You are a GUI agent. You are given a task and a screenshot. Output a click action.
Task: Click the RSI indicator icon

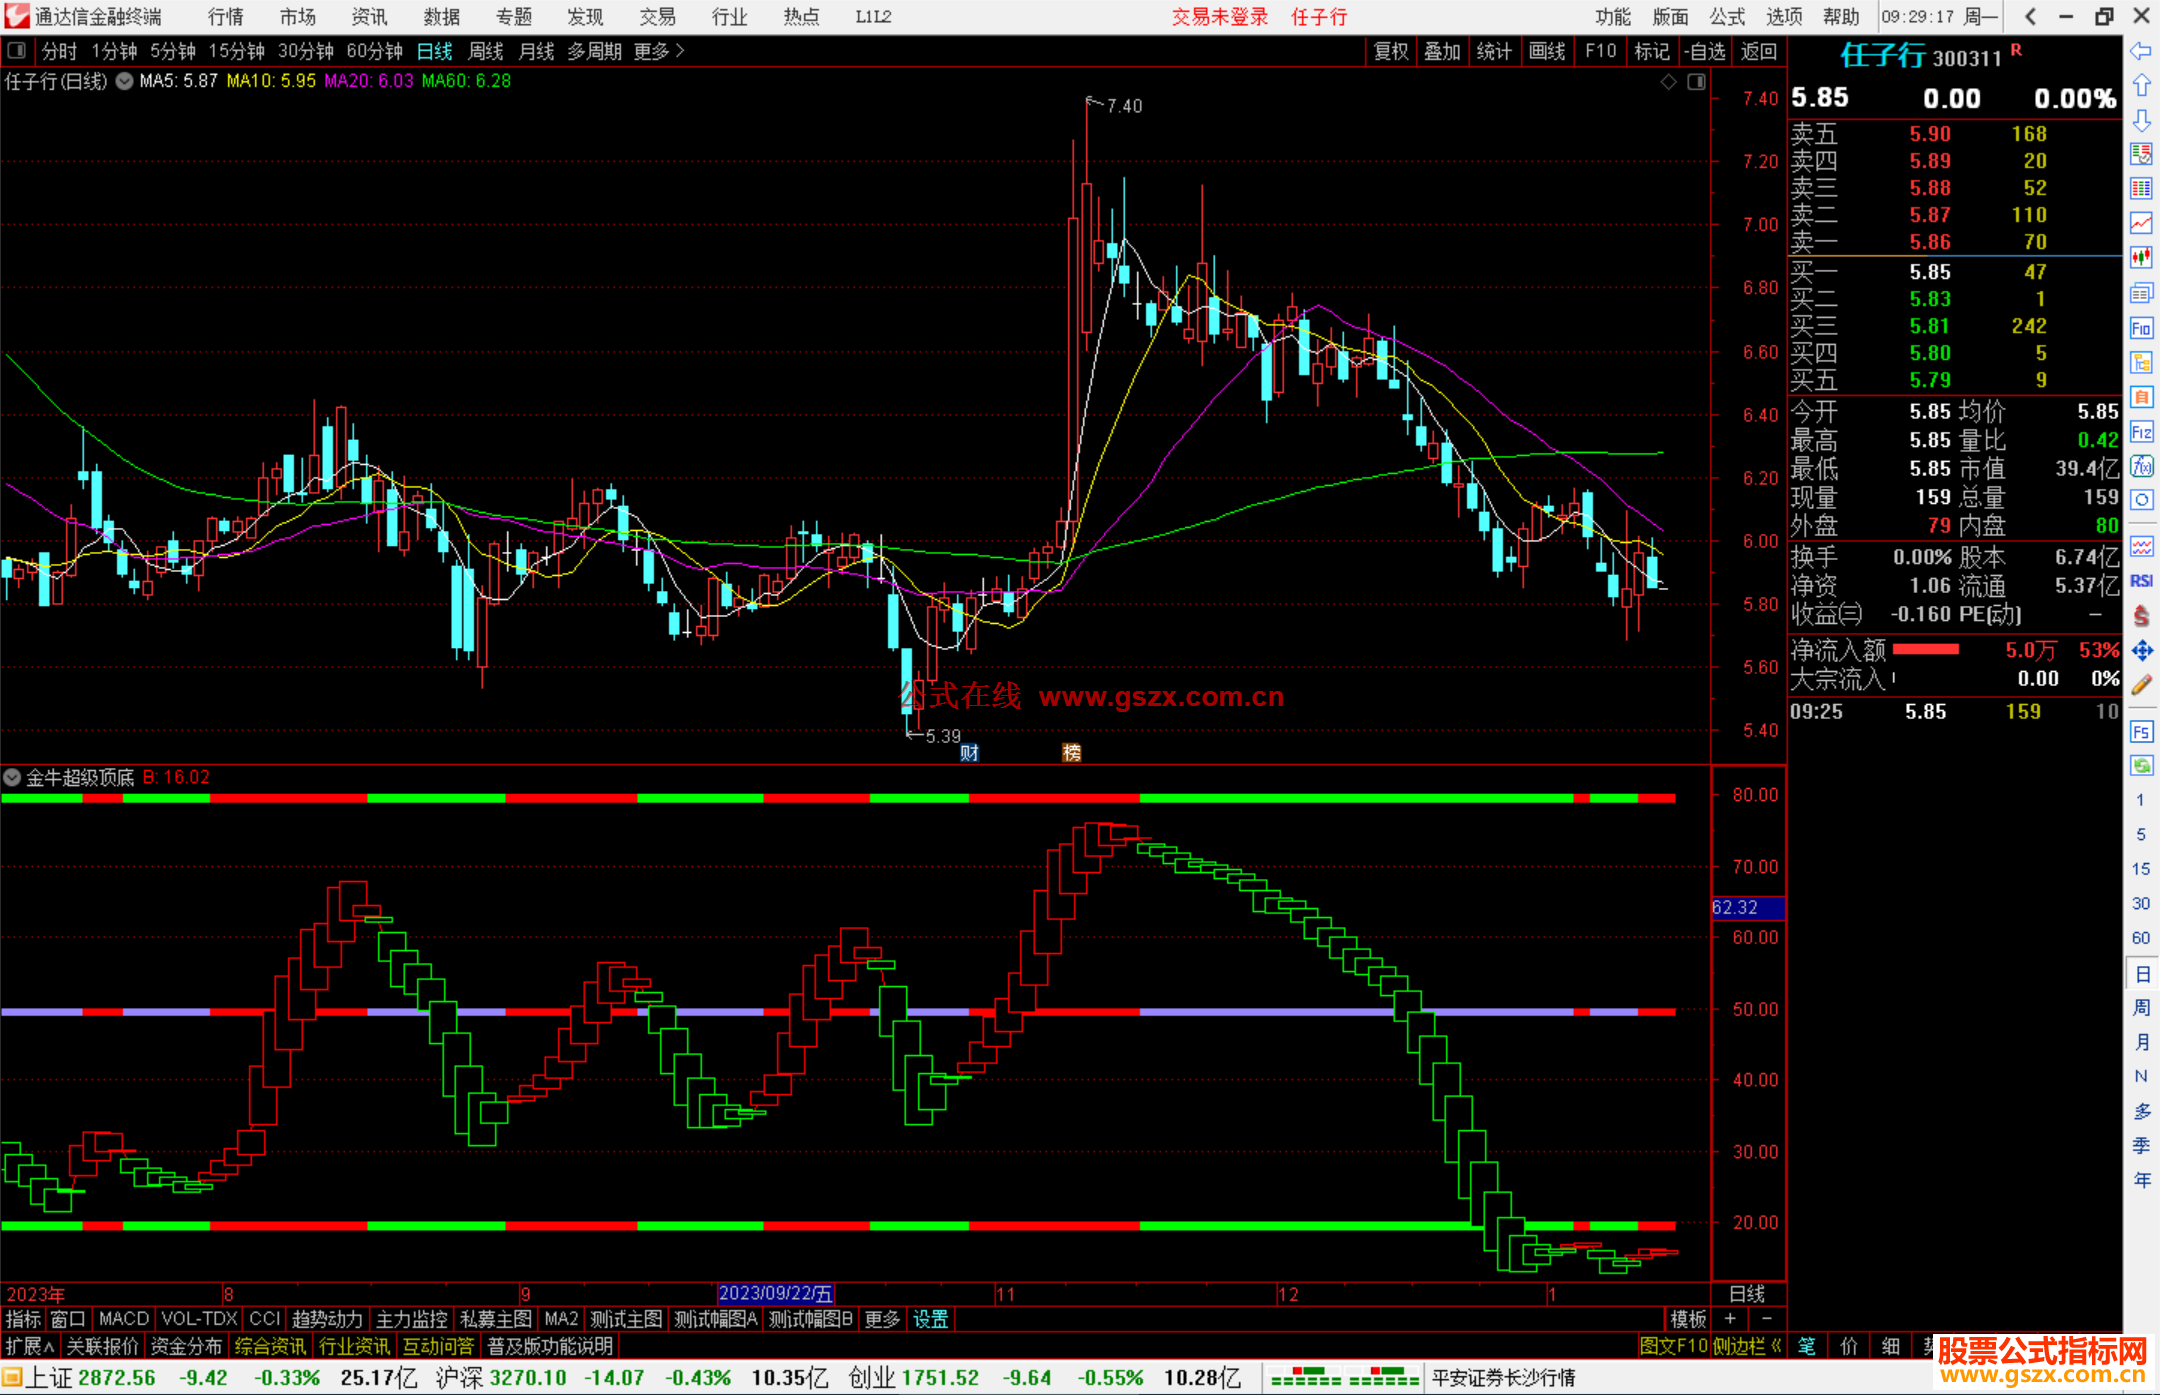coord(2141,581)
